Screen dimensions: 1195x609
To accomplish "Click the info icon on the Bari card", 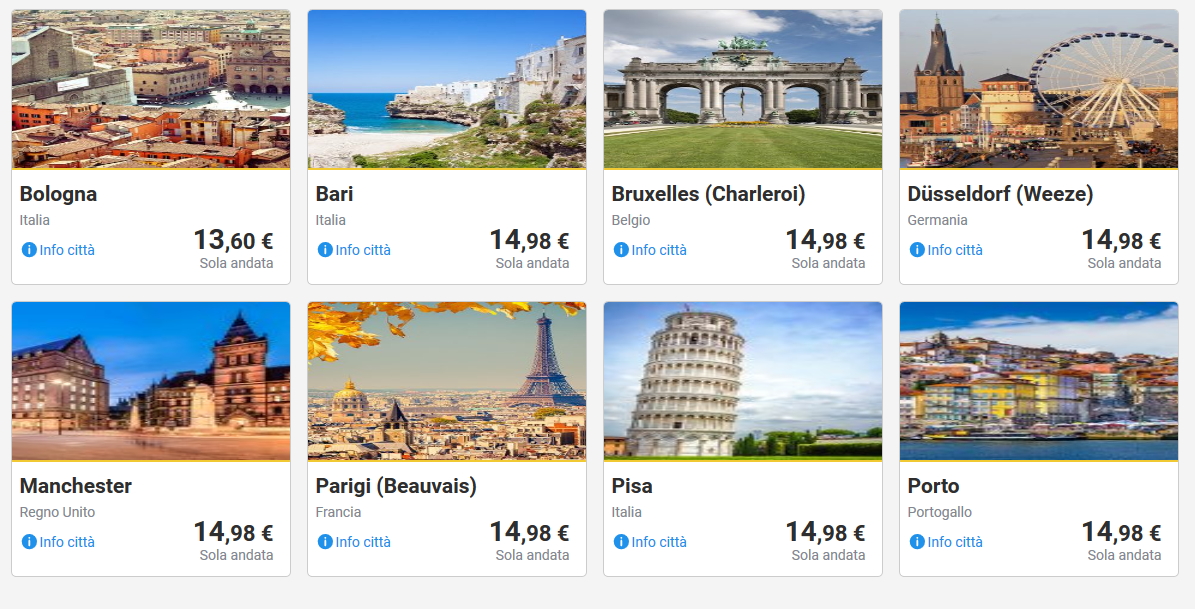I will 325,250.
